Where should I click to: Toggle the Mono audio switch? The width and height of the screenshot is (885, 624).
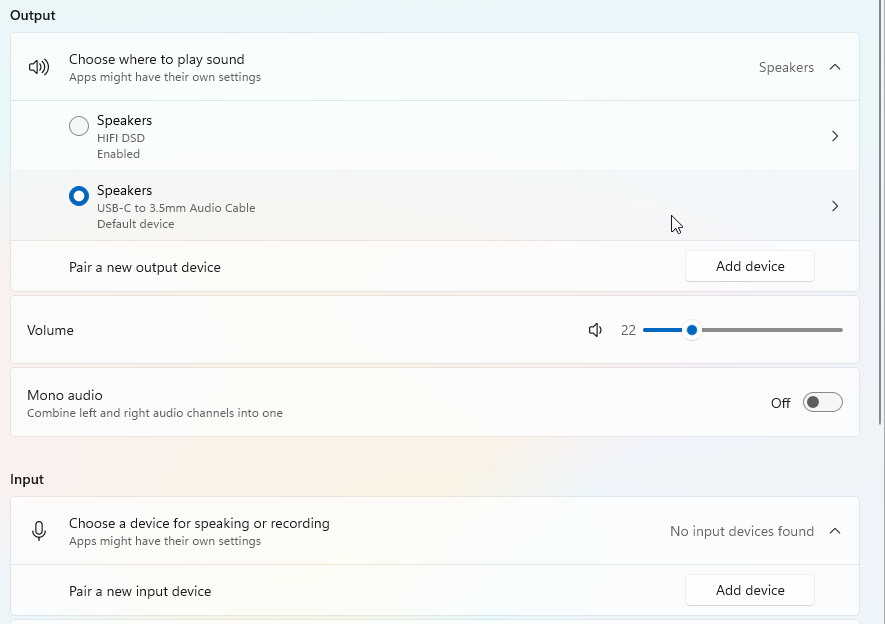pos(823,402)
